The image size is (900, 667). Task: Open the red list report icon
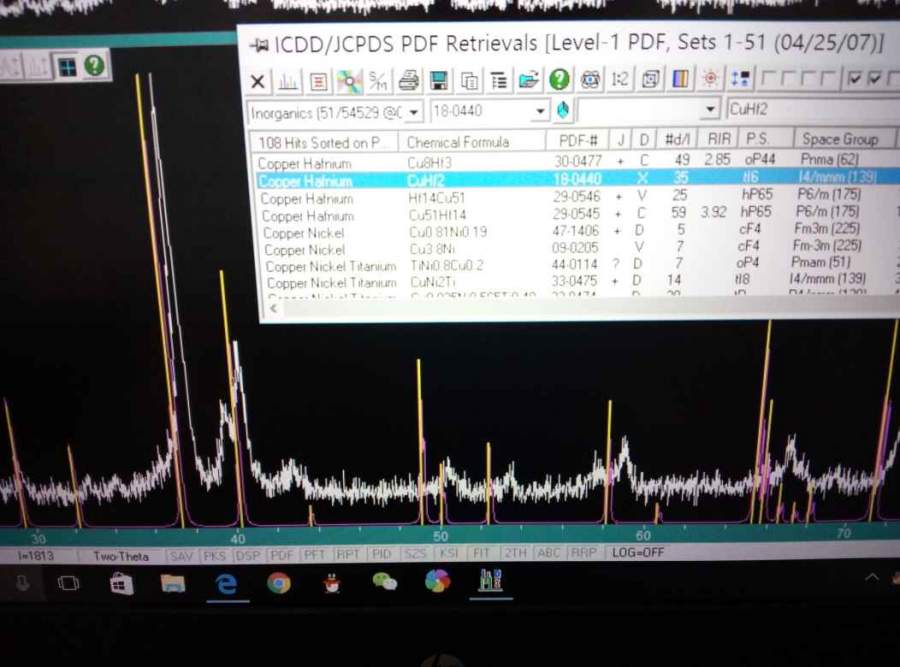tap(319, 82)
